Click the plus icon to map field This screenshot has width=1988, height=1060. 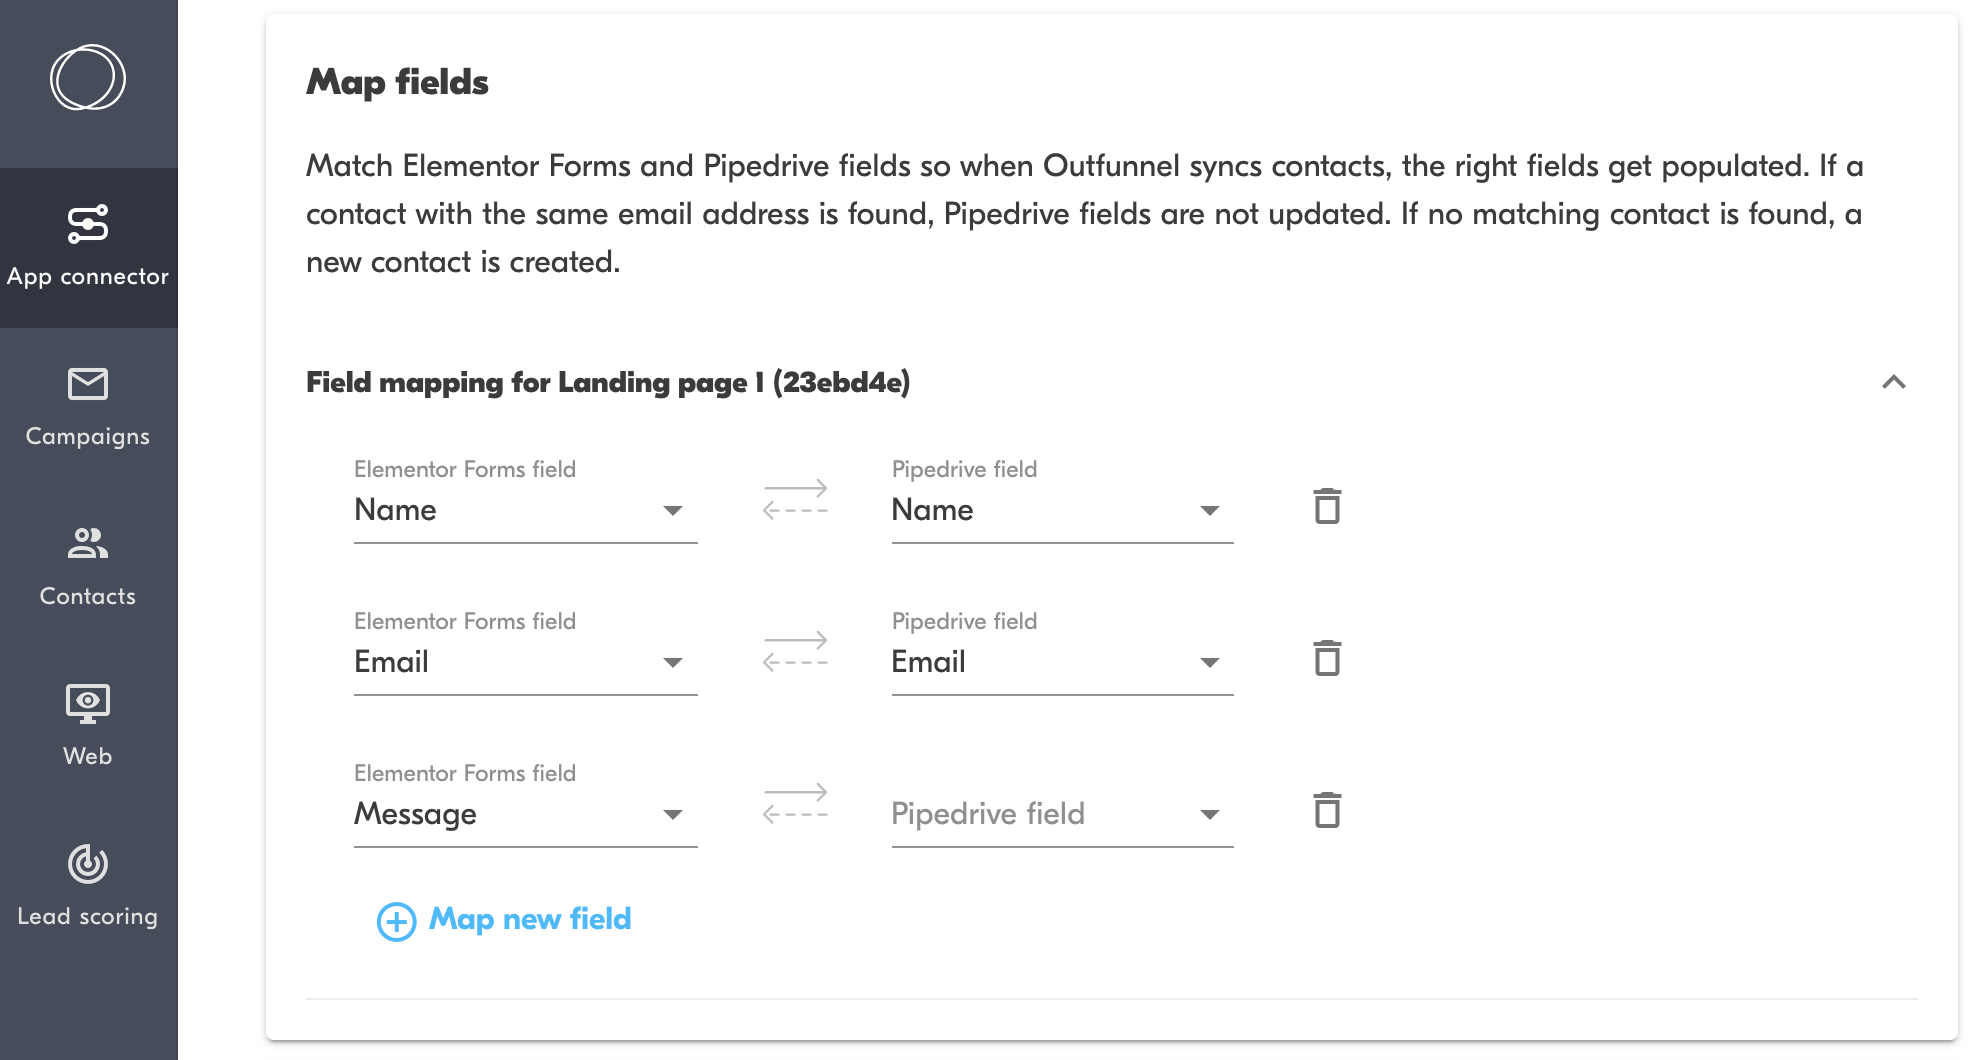[x=396, y=921]
